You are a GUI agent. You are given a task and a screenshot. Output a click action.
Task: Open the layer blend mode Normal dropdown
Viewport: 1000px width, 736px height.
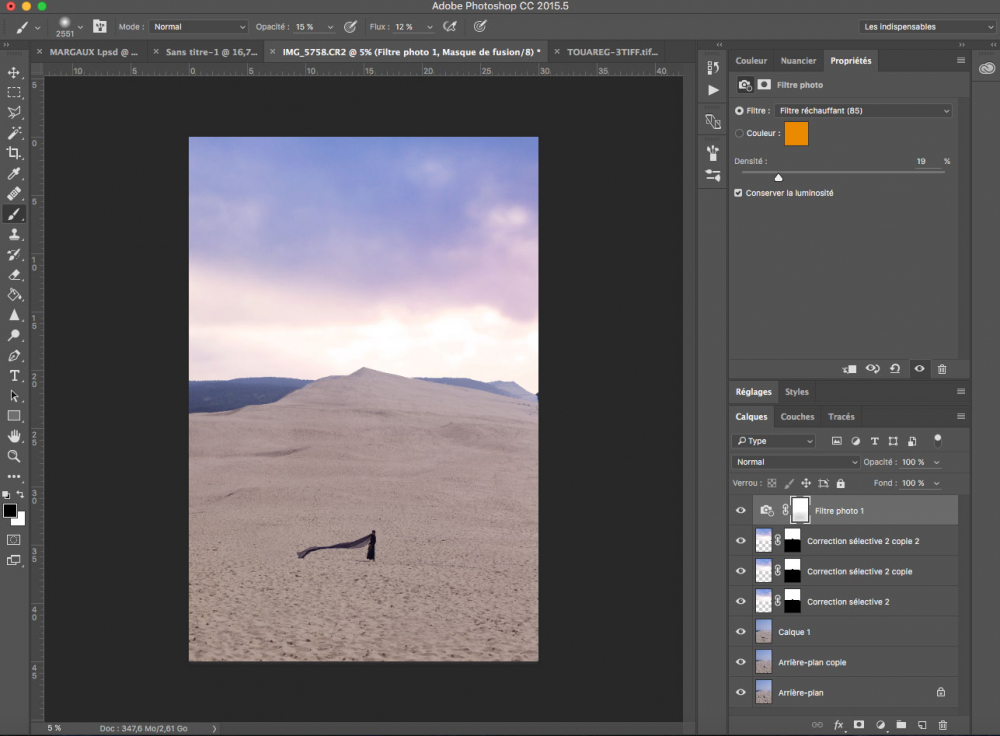795,462
